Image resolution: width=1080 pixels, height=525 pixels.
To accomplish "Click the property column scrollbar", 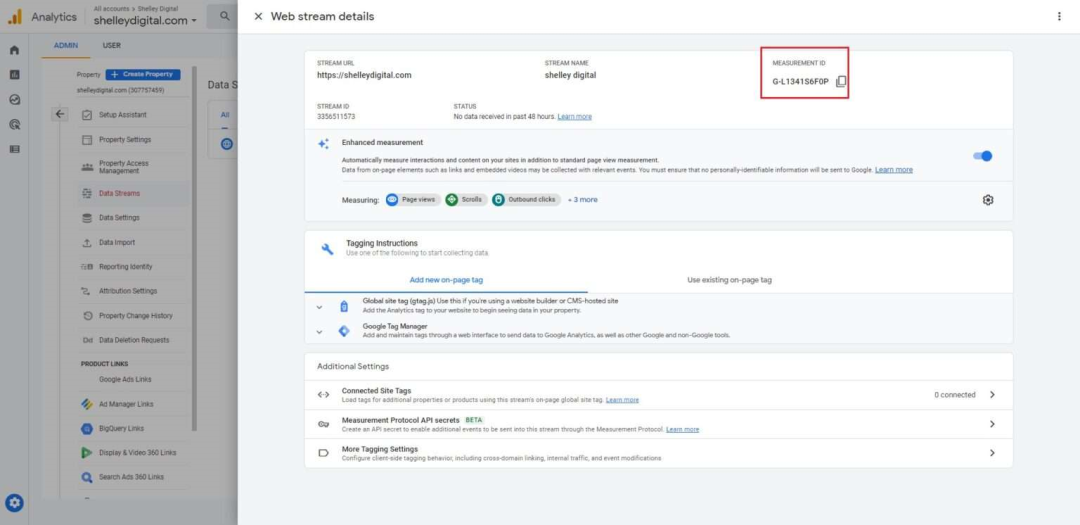I will (x=194, y=248).
